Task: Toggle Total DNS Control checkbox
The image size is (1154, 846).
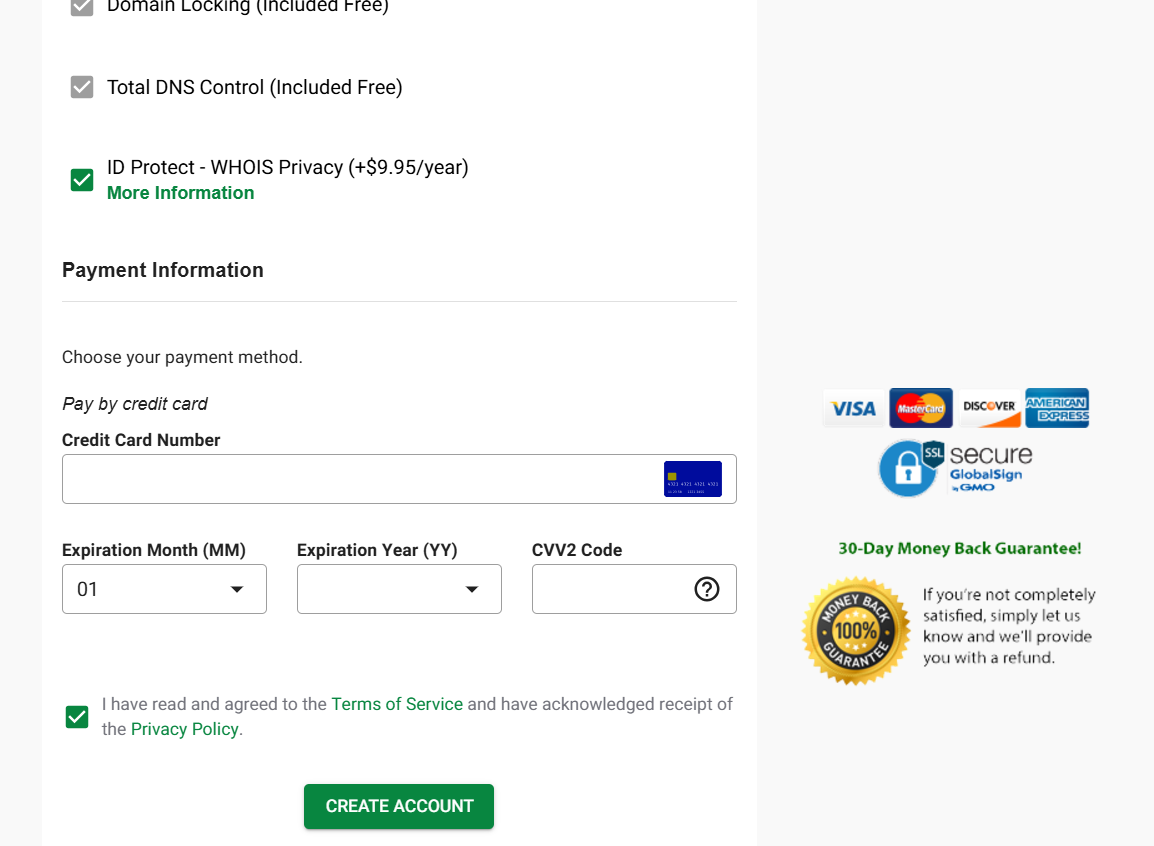Action: [82, 87]
